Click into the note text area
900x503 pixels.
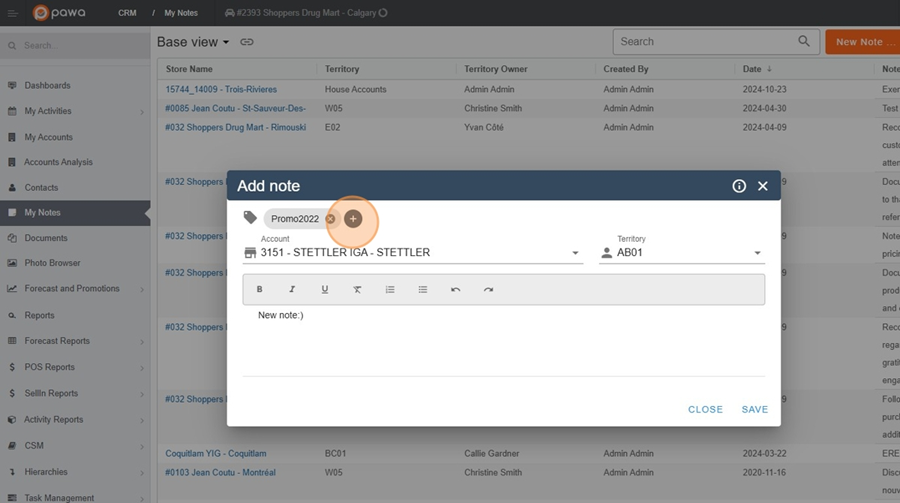[x=503, y=342]
